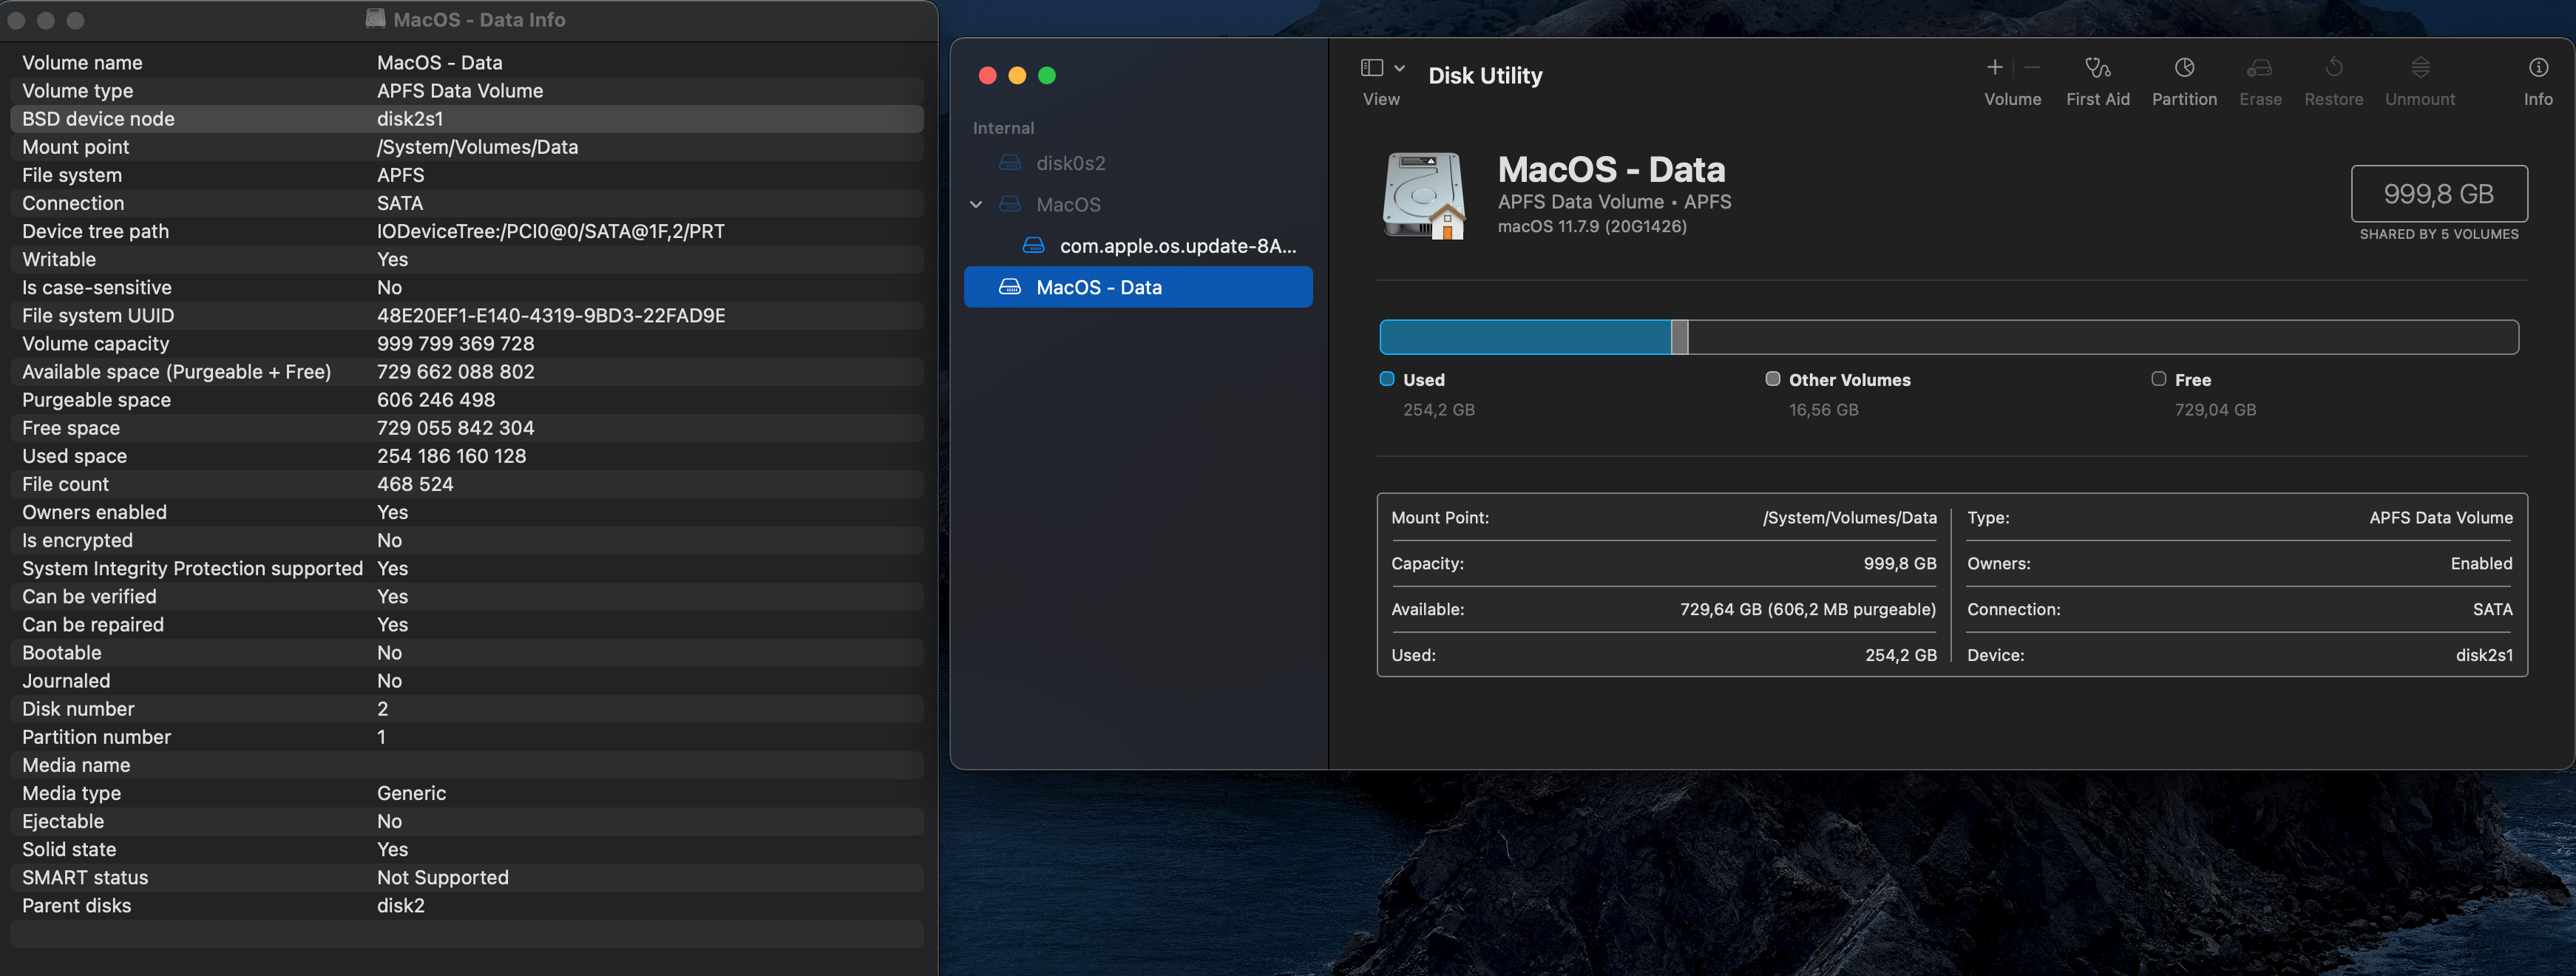This screenshot has height=976, width=2576.
Task: Click the blue Used segment of usage bar
Action: (x=1525, y=337)
